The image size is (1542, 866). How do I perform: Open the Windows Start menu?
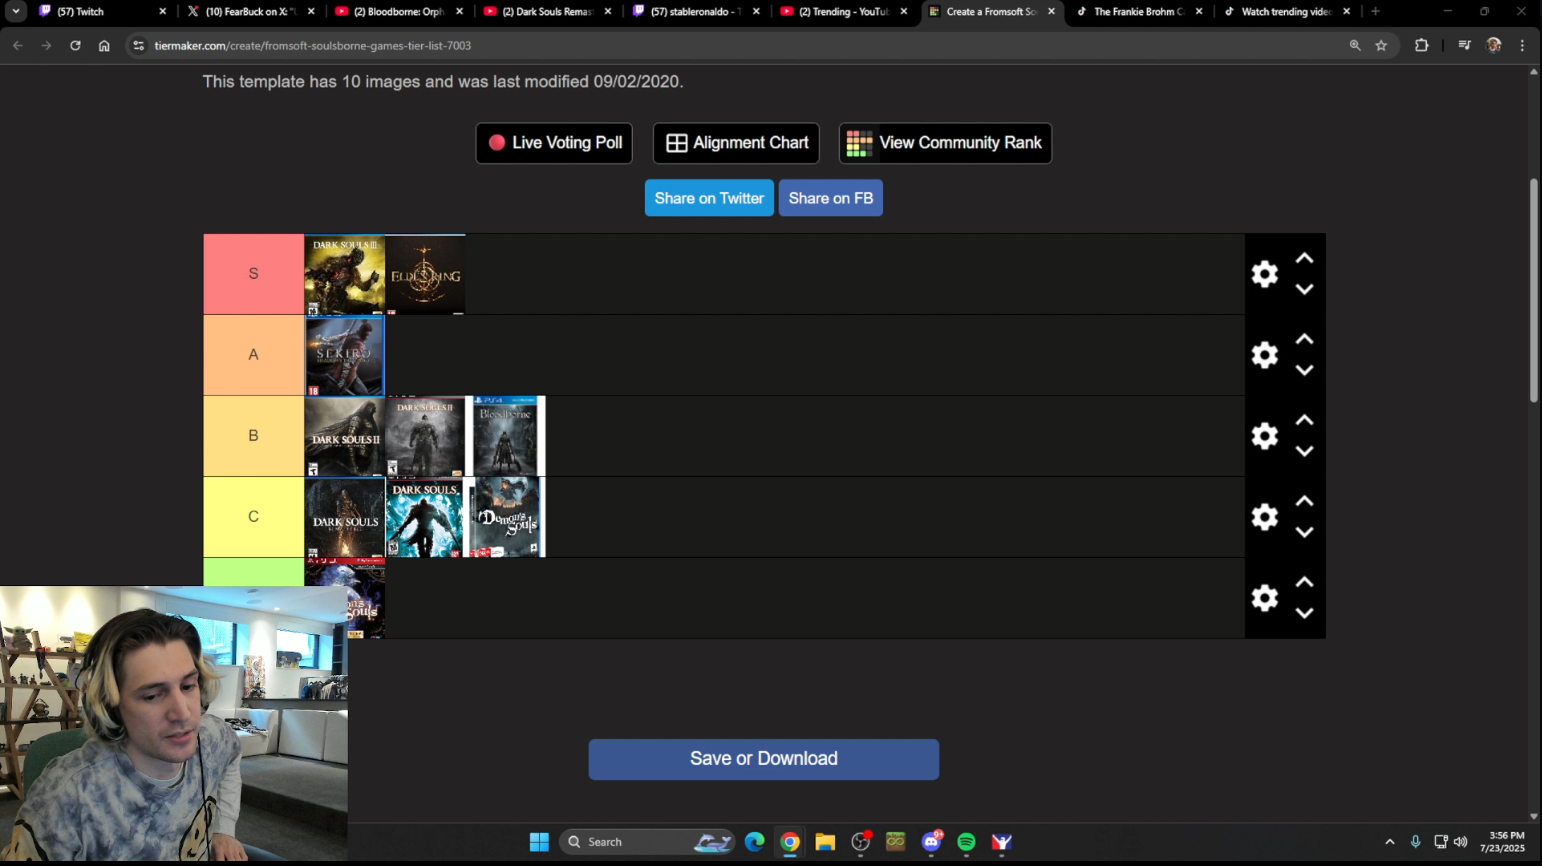[x=539, y=842]
